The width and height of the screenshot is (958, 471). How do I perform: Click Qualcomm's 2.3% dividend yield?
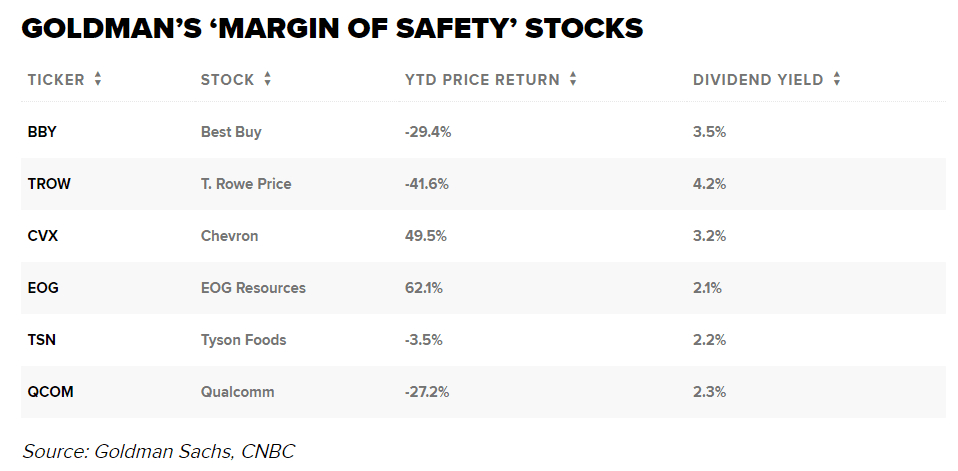click(709, 392)
